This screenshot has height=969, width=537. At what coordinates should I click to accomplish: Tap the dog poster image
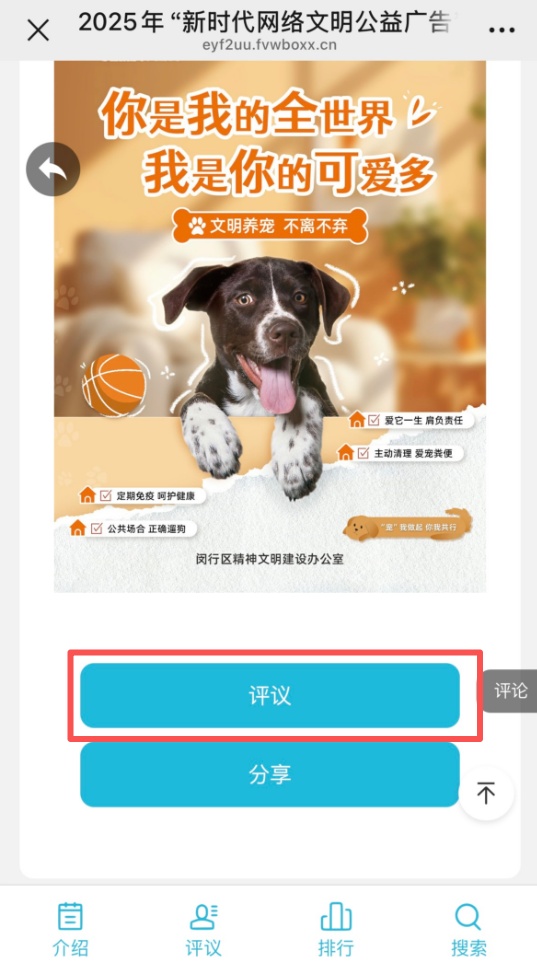(270, 326)
